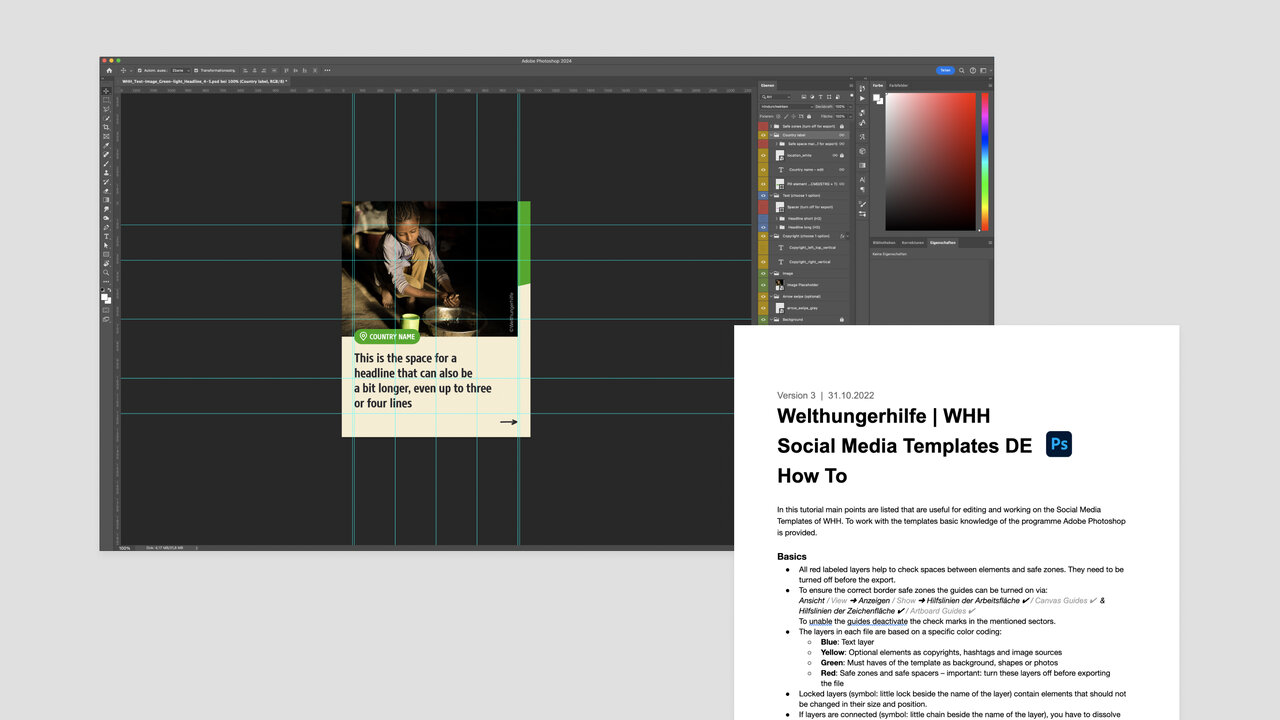Hide the Image Placeholder layer
This screenshot has height=720, width=1280.
click(763, 285)
